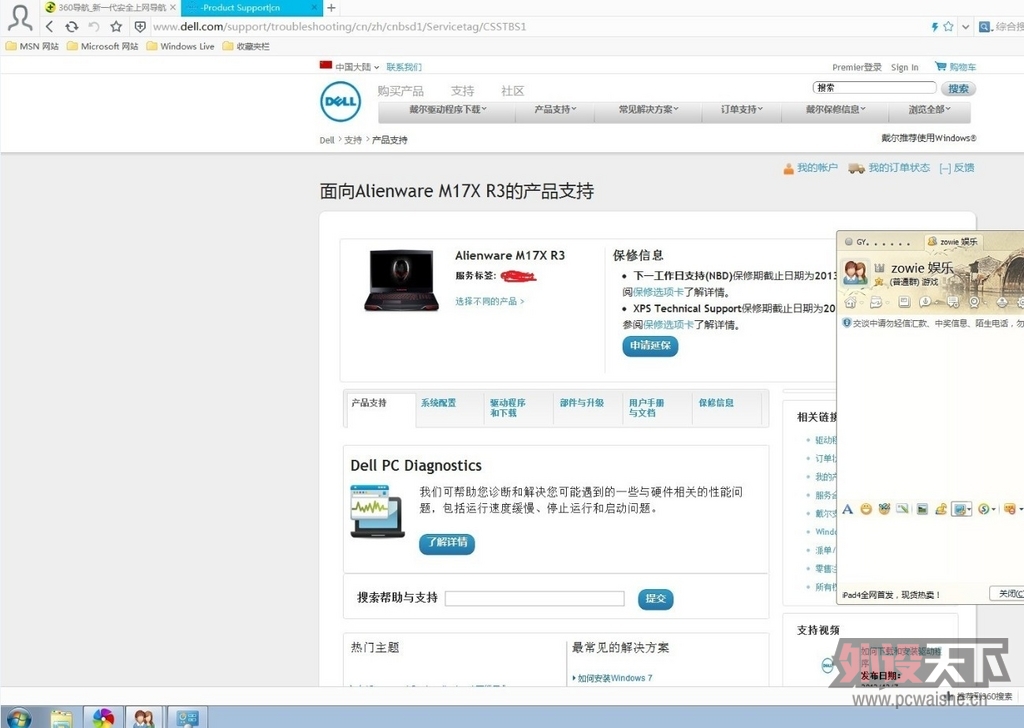The width and height of the screenshot is (1024, 728).
Task: Switch to the 用户手册与文档 tab
Action: pyautogui.click(x=647, y=407)
